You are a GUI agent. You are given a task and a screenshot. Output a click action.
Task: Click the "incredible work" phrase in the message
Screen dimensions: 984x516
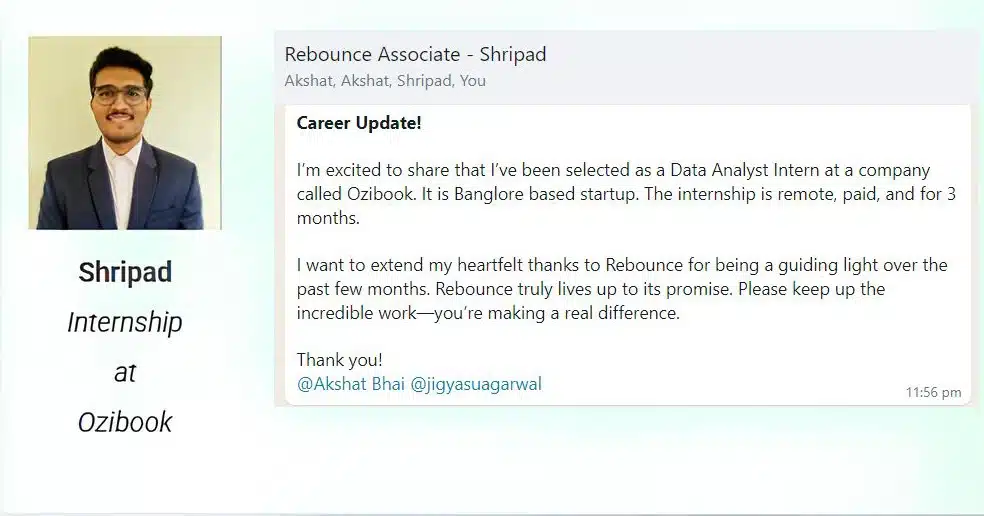pos(352,313)
